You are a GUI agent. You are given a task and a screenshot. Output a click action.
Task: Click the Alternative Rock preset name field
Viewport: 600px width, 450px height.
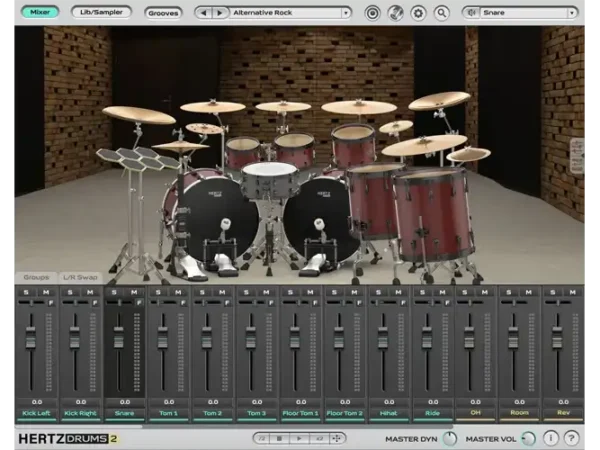pyautogui.click(x=286, y=13)
